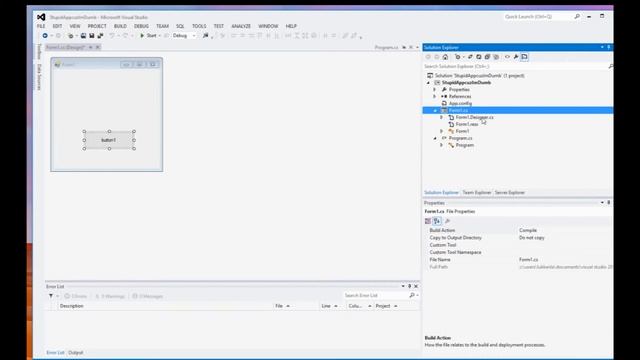Expand the References tree node

click(x=435, y=97)
